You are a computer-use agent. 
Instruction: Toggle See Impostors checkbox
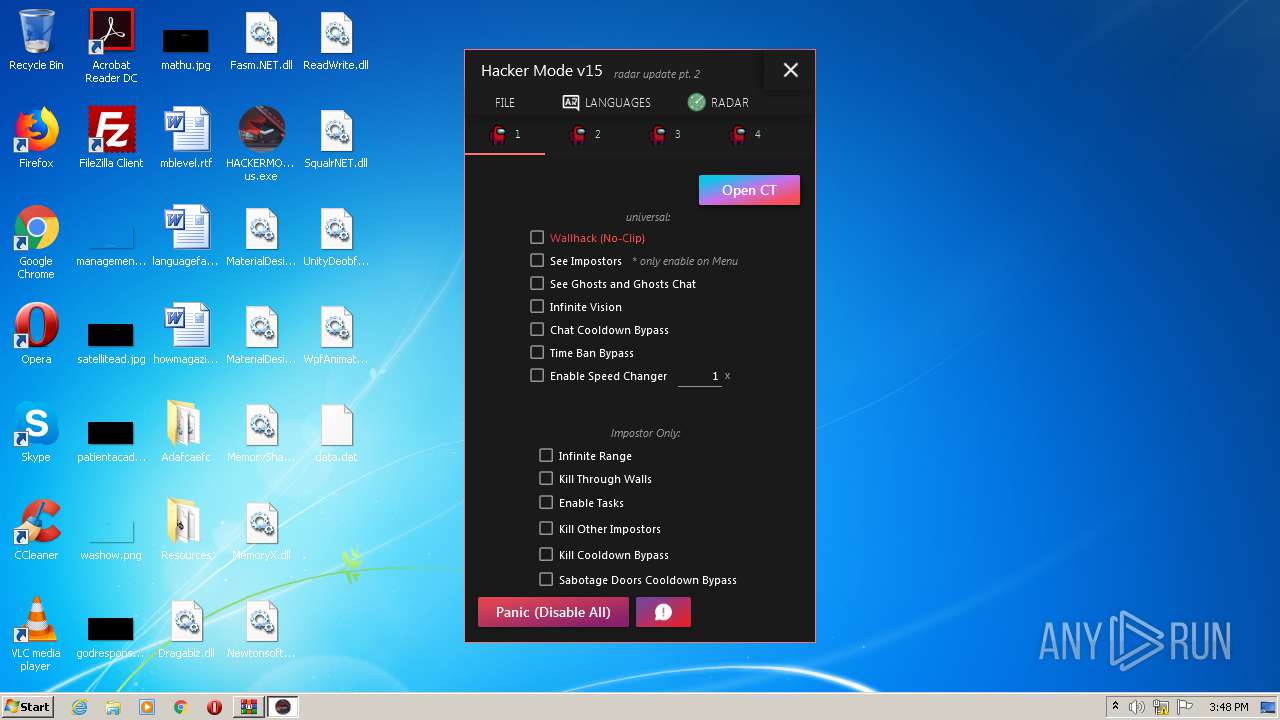(x=537, y=260)
